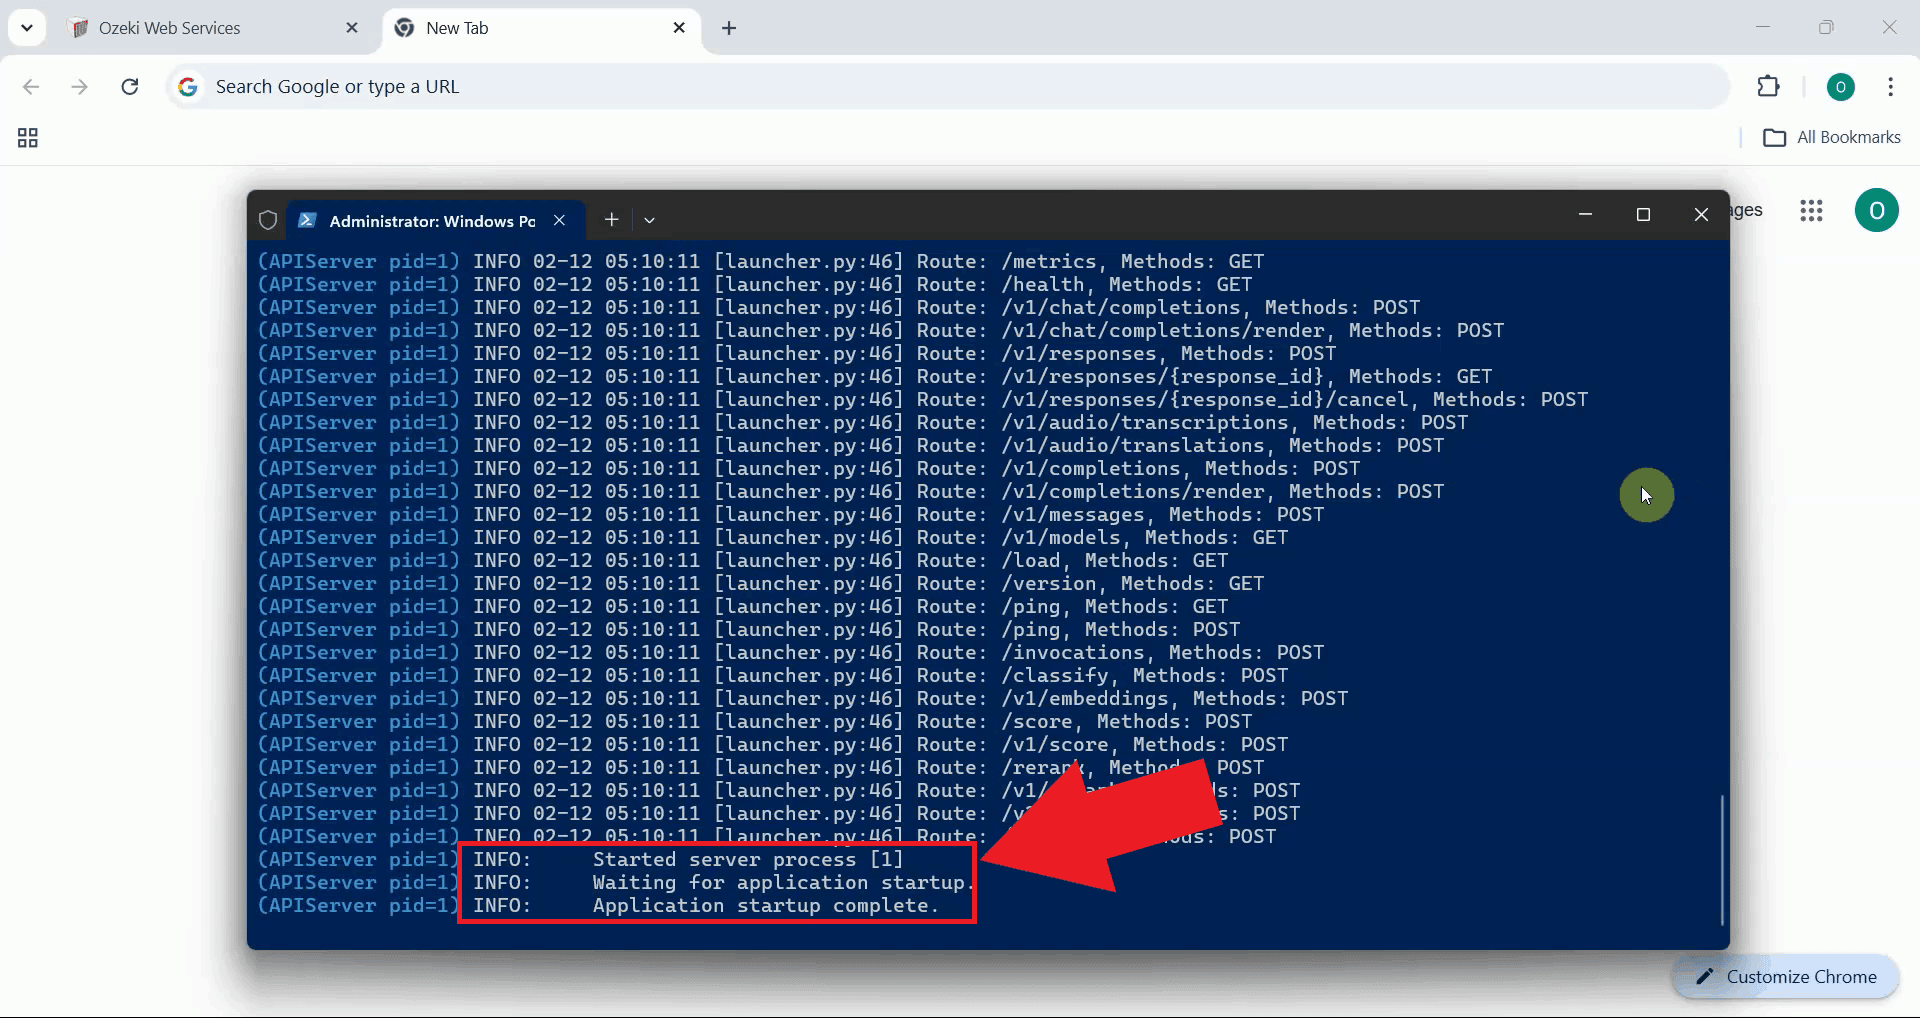Image resolution: width=1920 pixels, height=1018 pixels.
Task: Click the Chrome reload page icon
Action: [130, 87]
